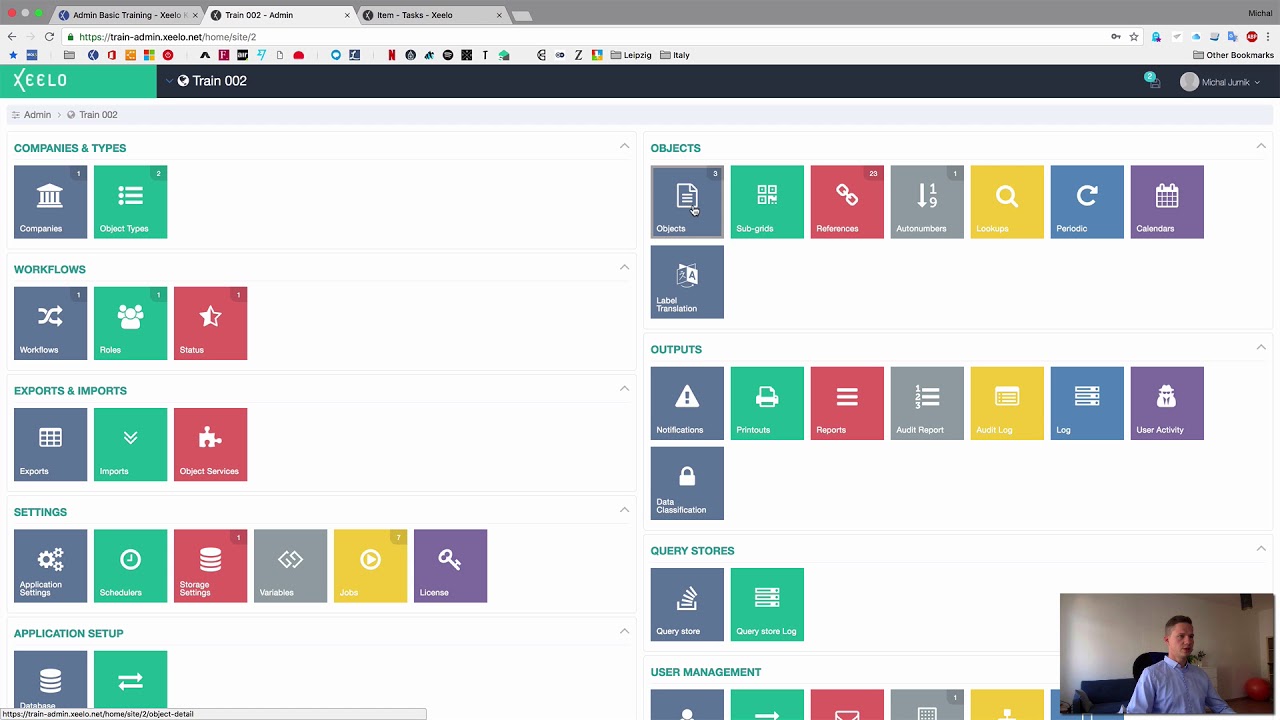Open the Reports tile
1280x720 pixels.
(x=847, y=403)
